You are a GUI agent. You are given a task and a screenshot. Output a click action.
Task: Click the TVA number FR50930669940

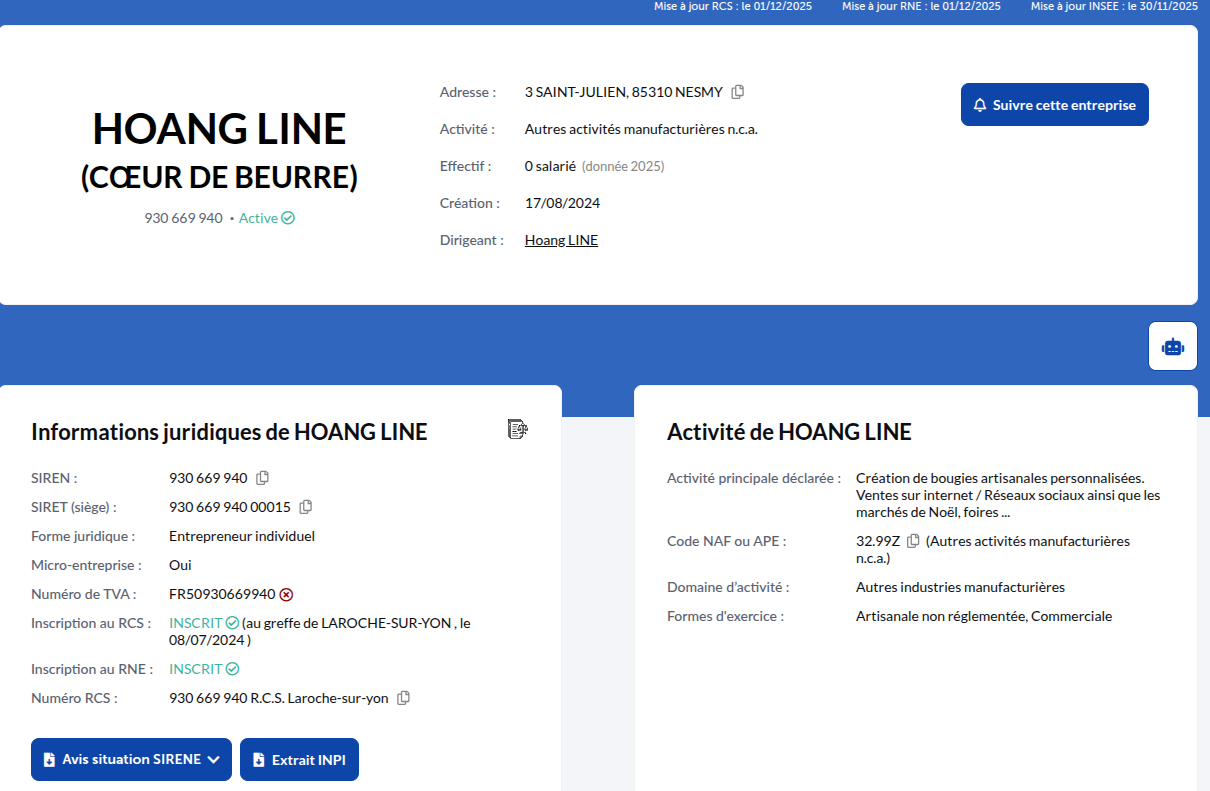(x=221, y=594)
